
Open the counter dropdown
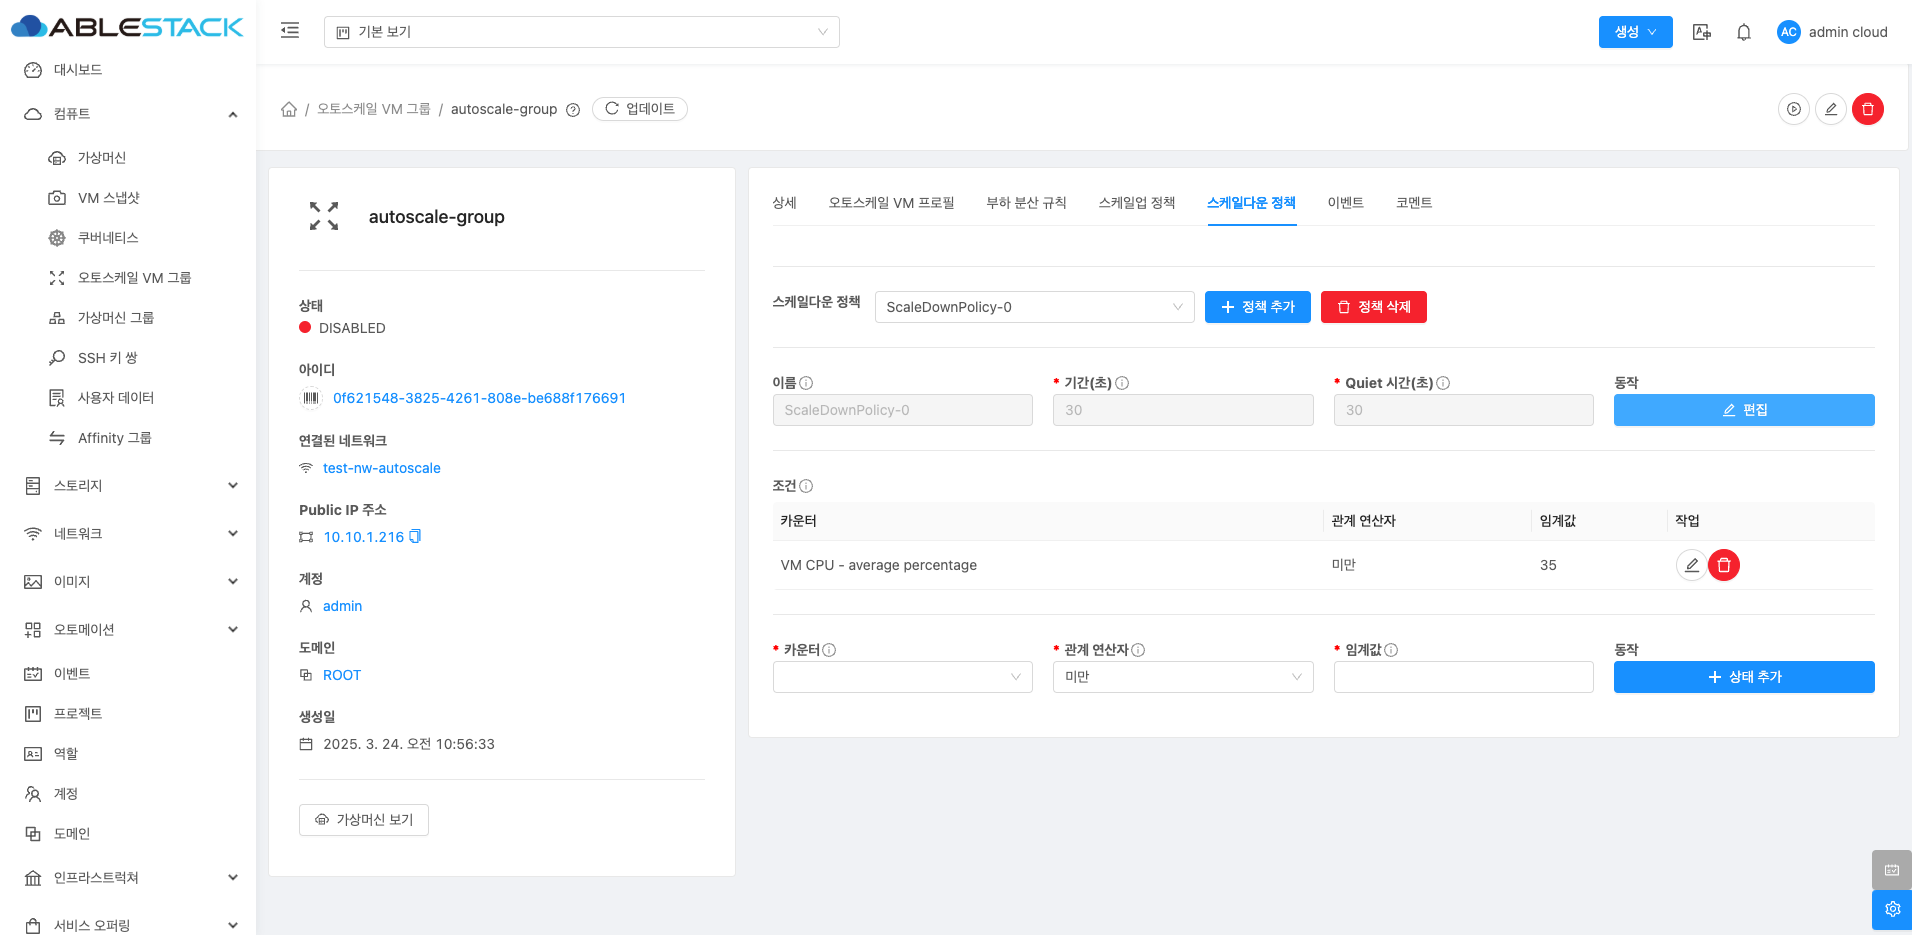click(x=902, y=677)
